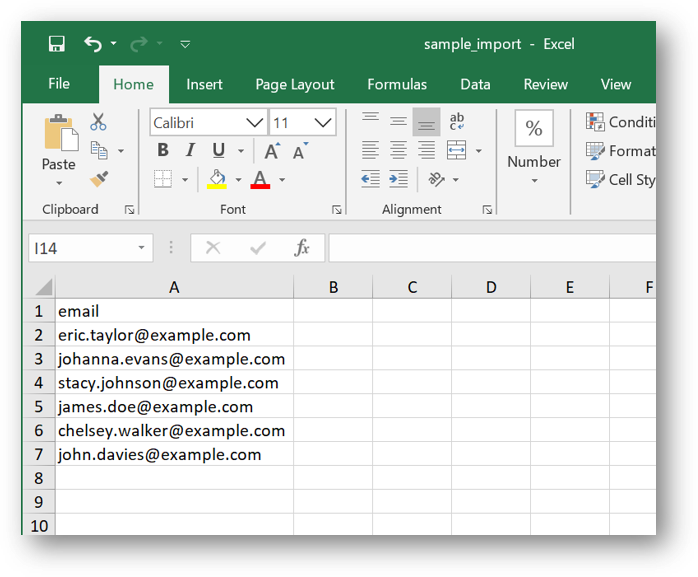
Task: Open font color palette arrow
Action: pos(282,180)
